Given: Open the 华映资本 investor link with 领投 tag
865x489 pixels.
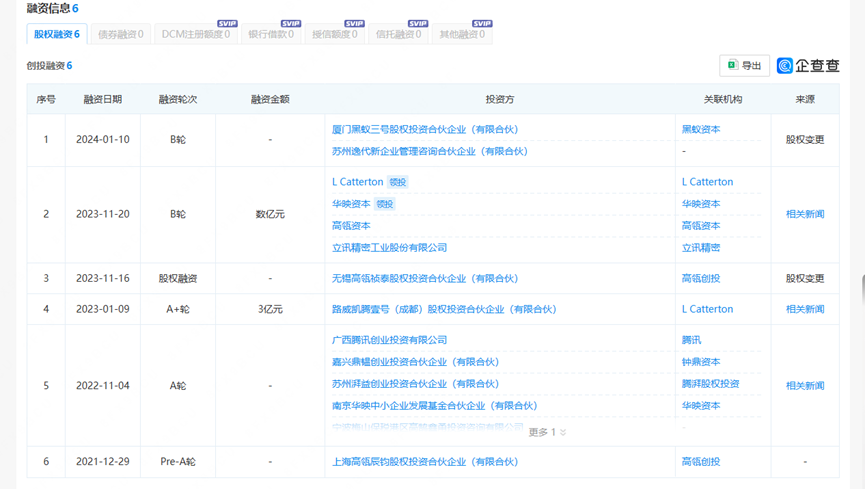Looking at the screenshot, I should click(351, 204).
